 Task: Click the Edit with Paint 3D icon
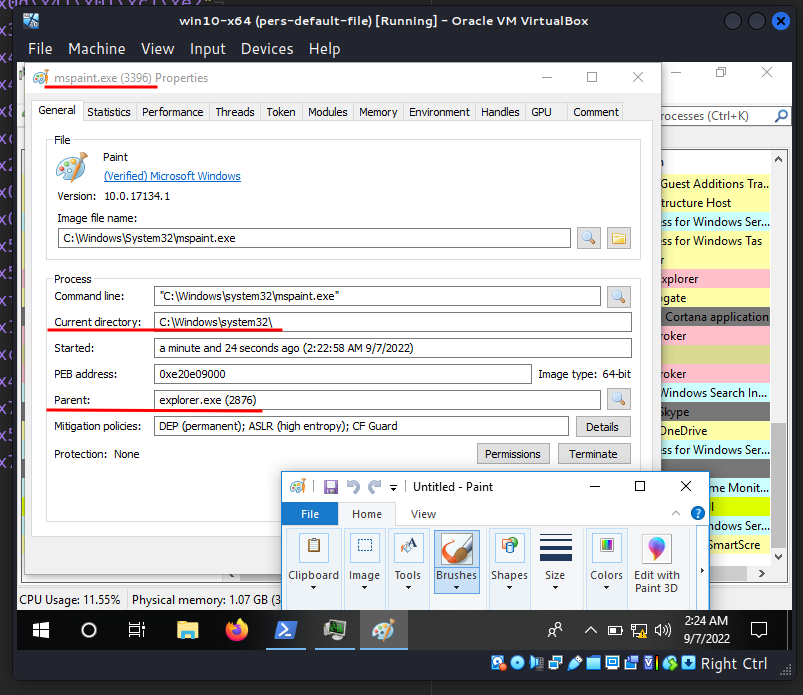[656, 547]
